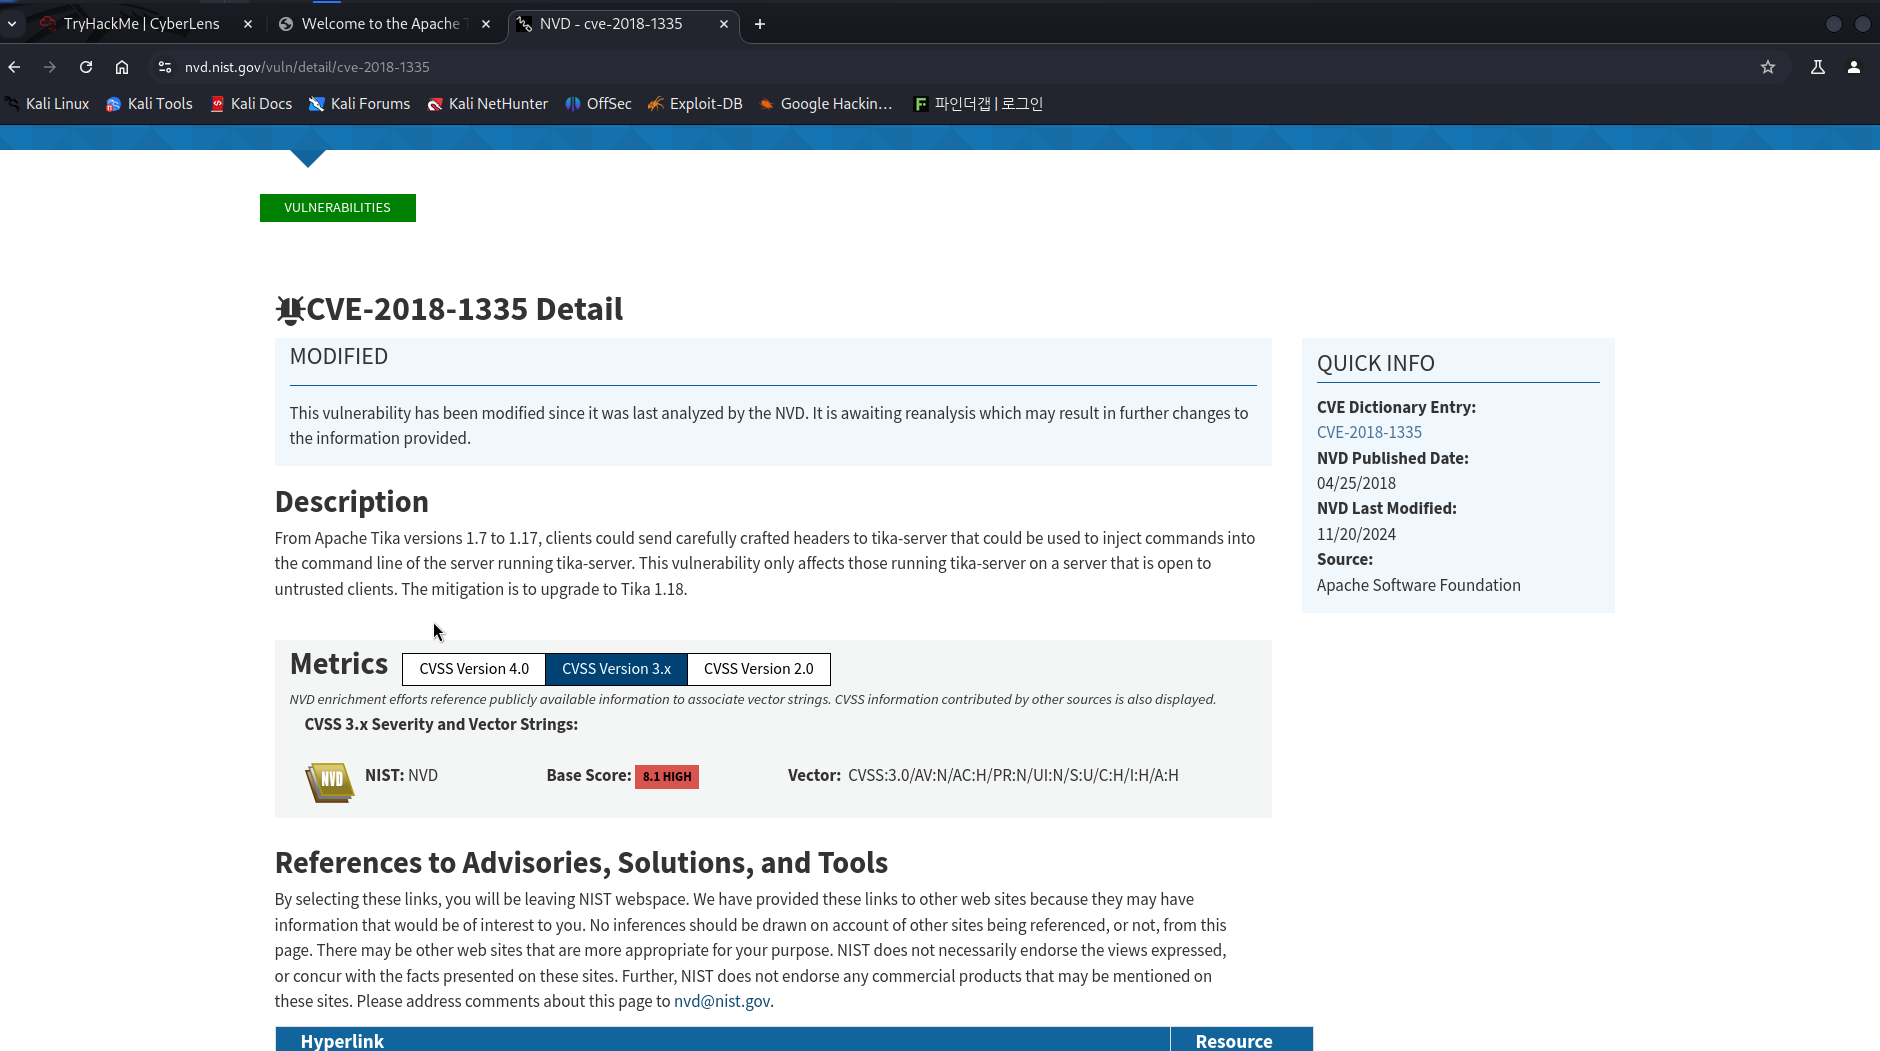This screenshot has width=1880, height=1051.
Task: Click the NIST: NVD label
Action: pyautogui.click(x=401, y=775)
